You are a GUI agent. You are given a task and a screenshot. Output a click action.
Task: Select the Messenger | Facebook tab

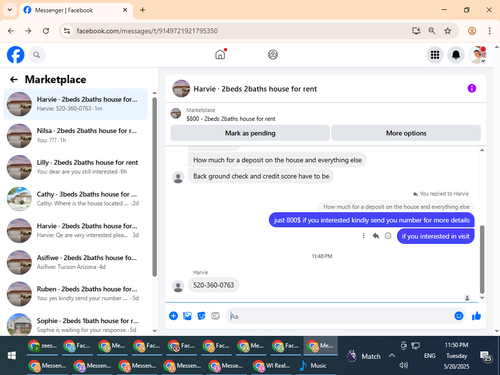coord(76,10)
